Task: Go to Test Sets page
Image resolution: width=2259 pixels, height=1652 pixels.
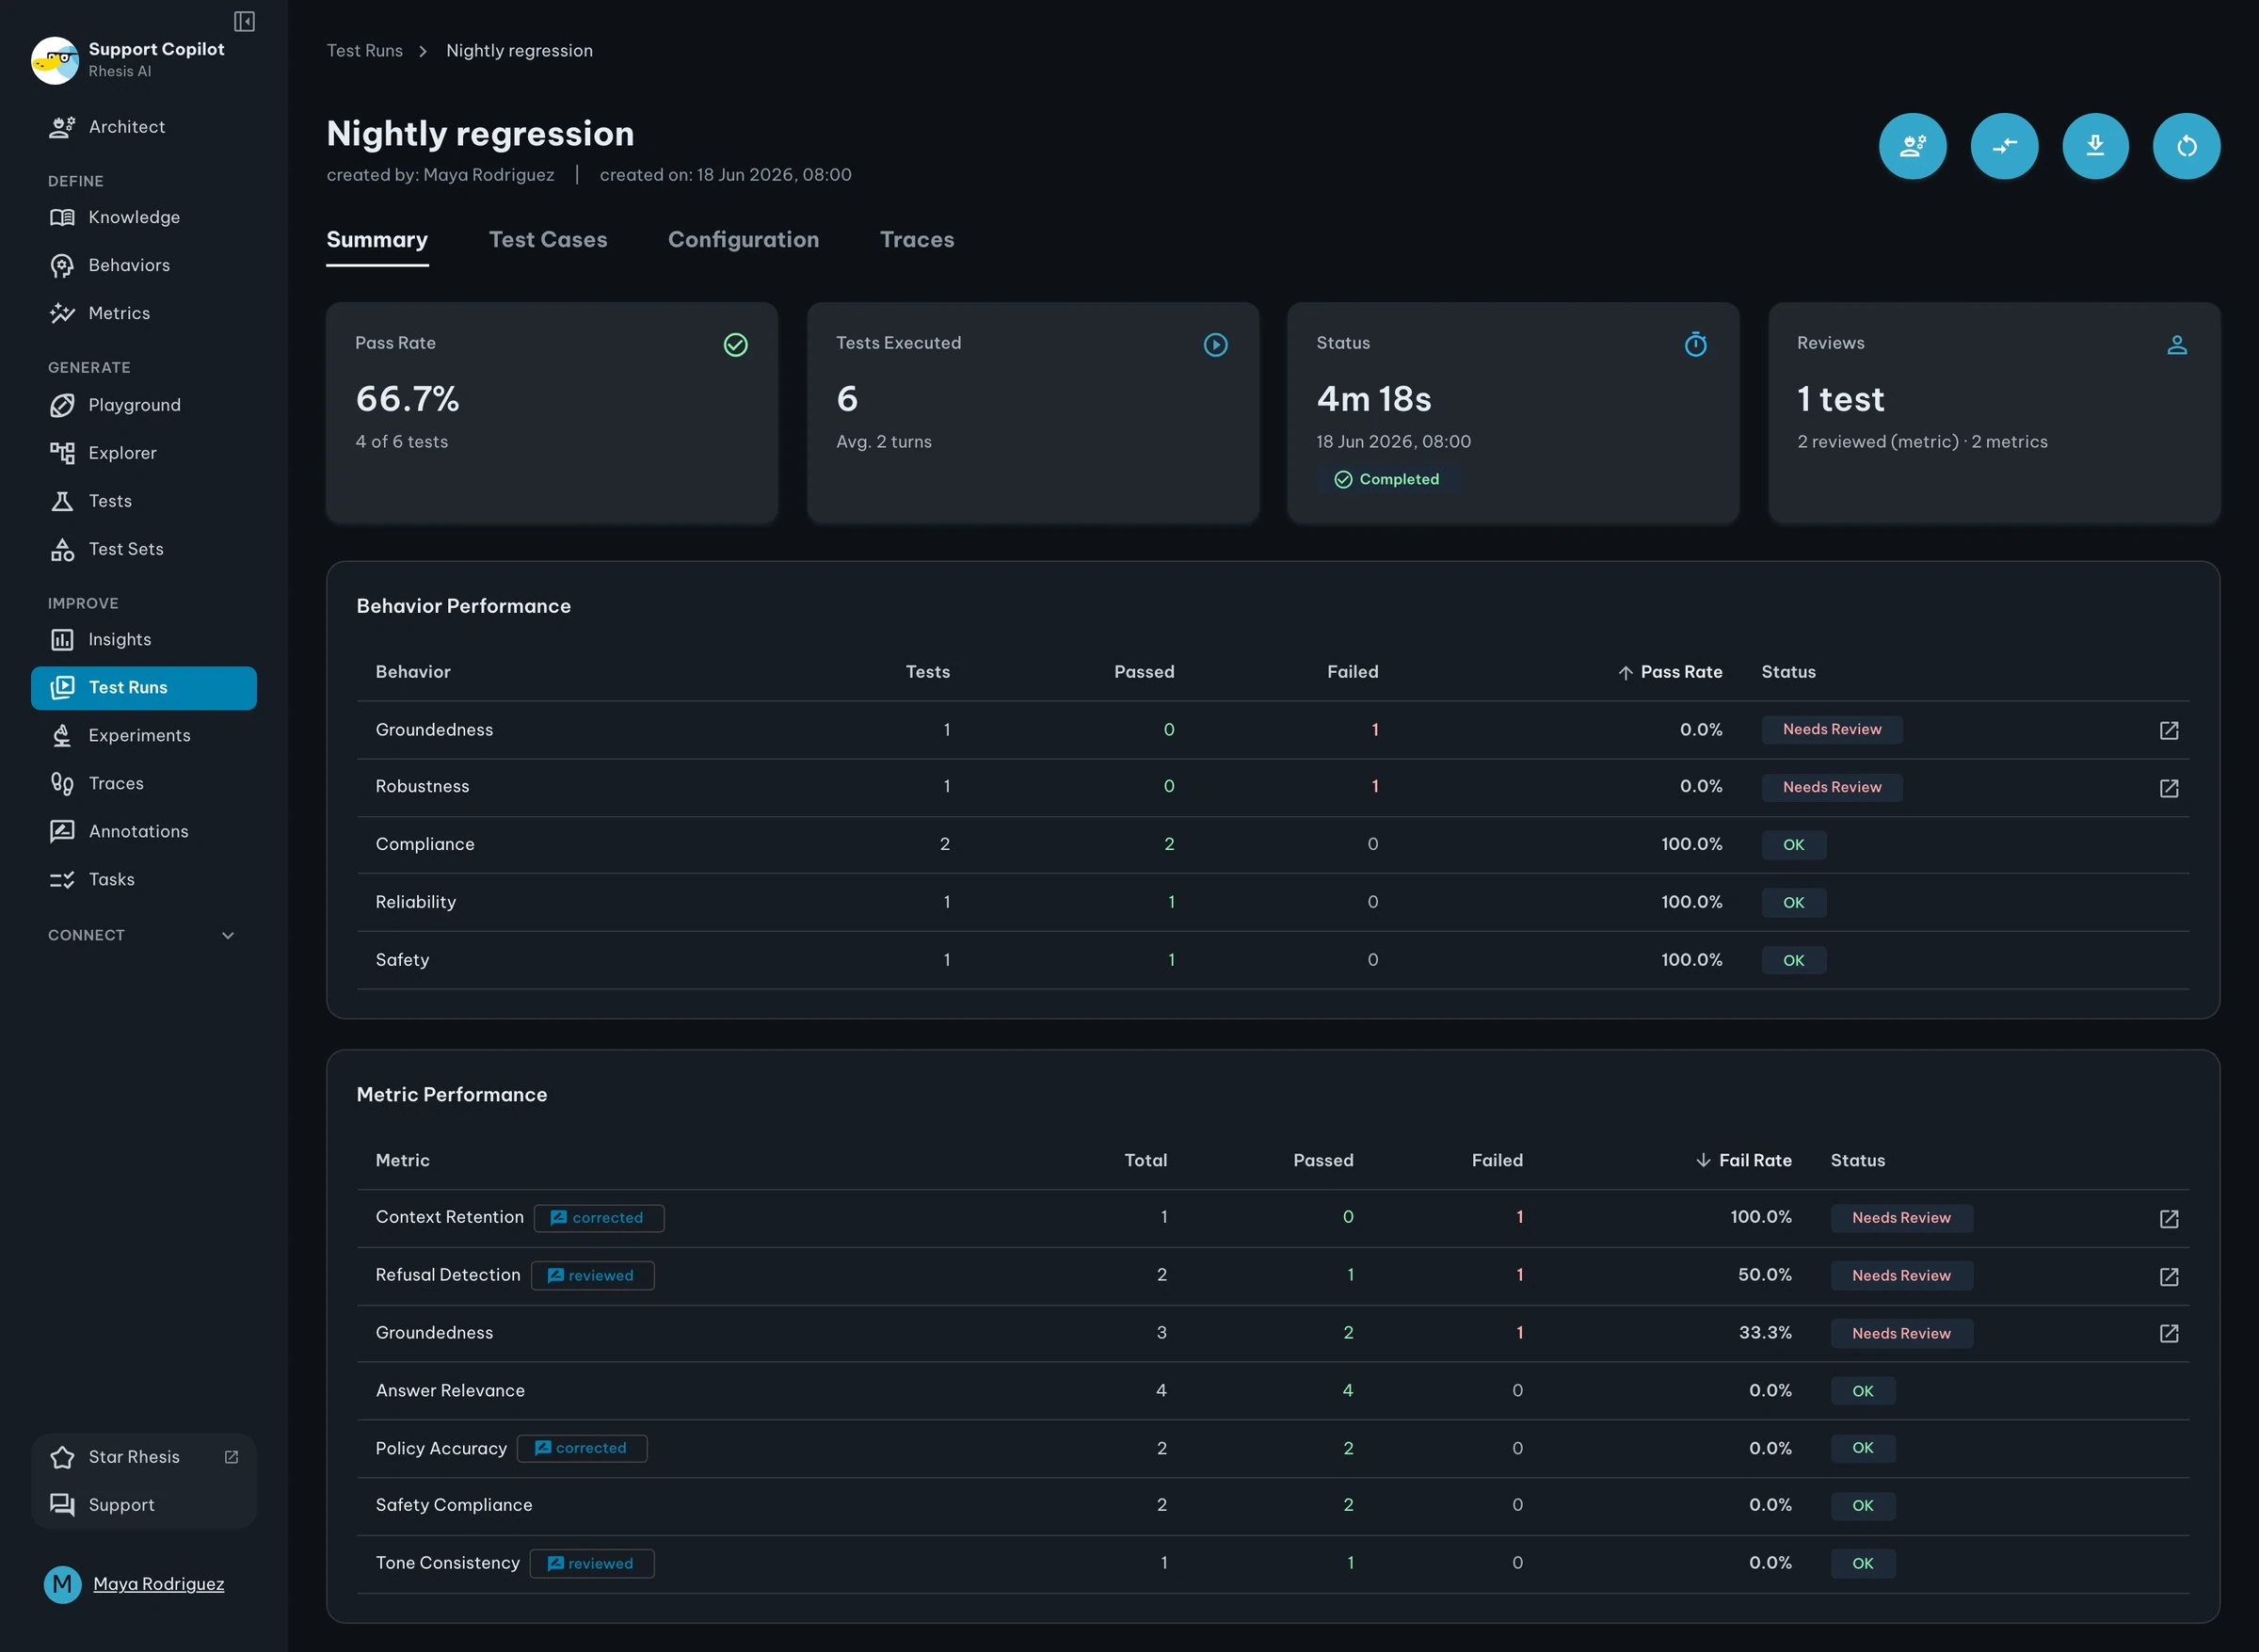Action: pyautogui.click(x=143, y=549)
